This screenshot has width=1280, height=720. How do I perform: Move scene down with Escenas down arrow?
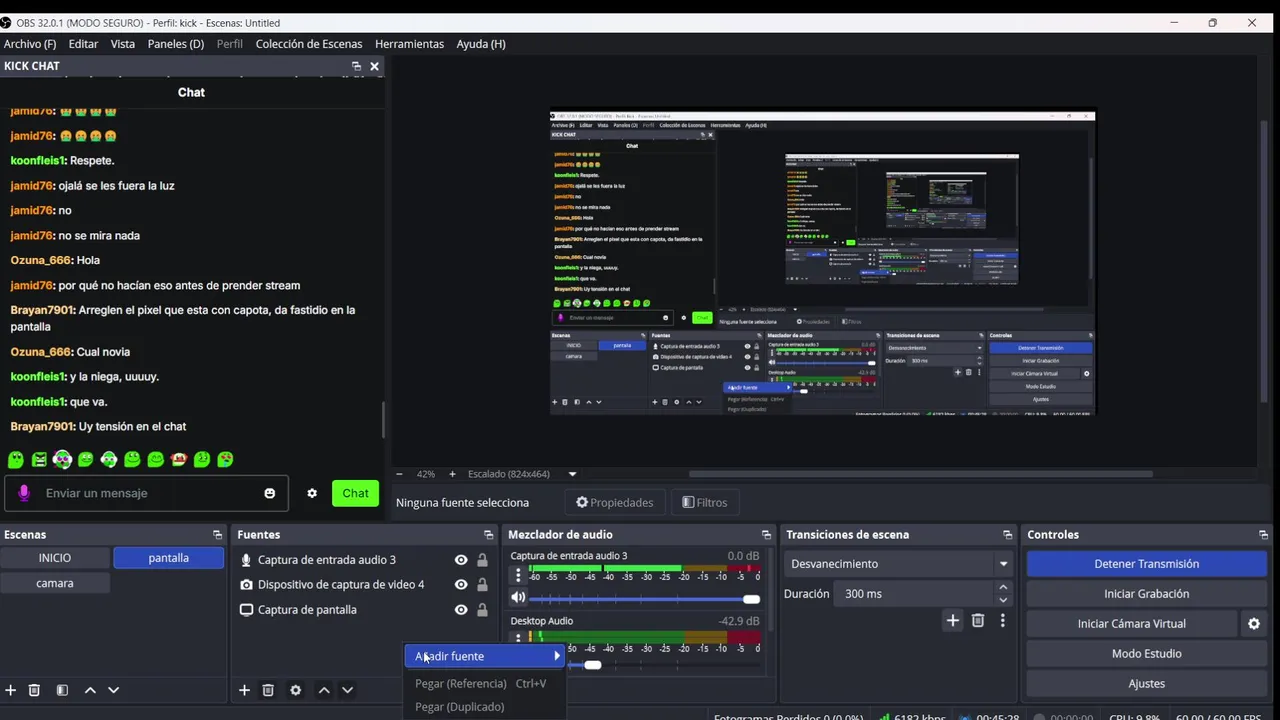click(x=113, y=690)
